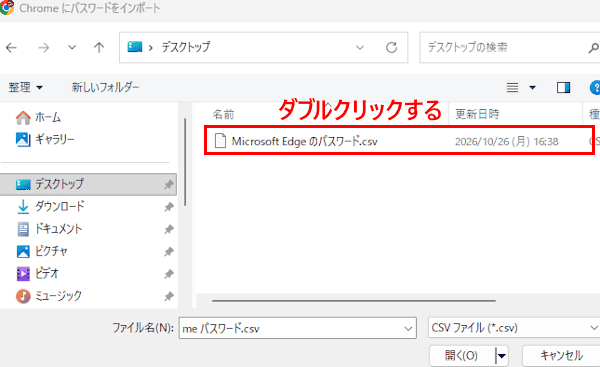Screen dimensions: 600x367
Task: Click the 開く(O) button
Action: point(462,356)
